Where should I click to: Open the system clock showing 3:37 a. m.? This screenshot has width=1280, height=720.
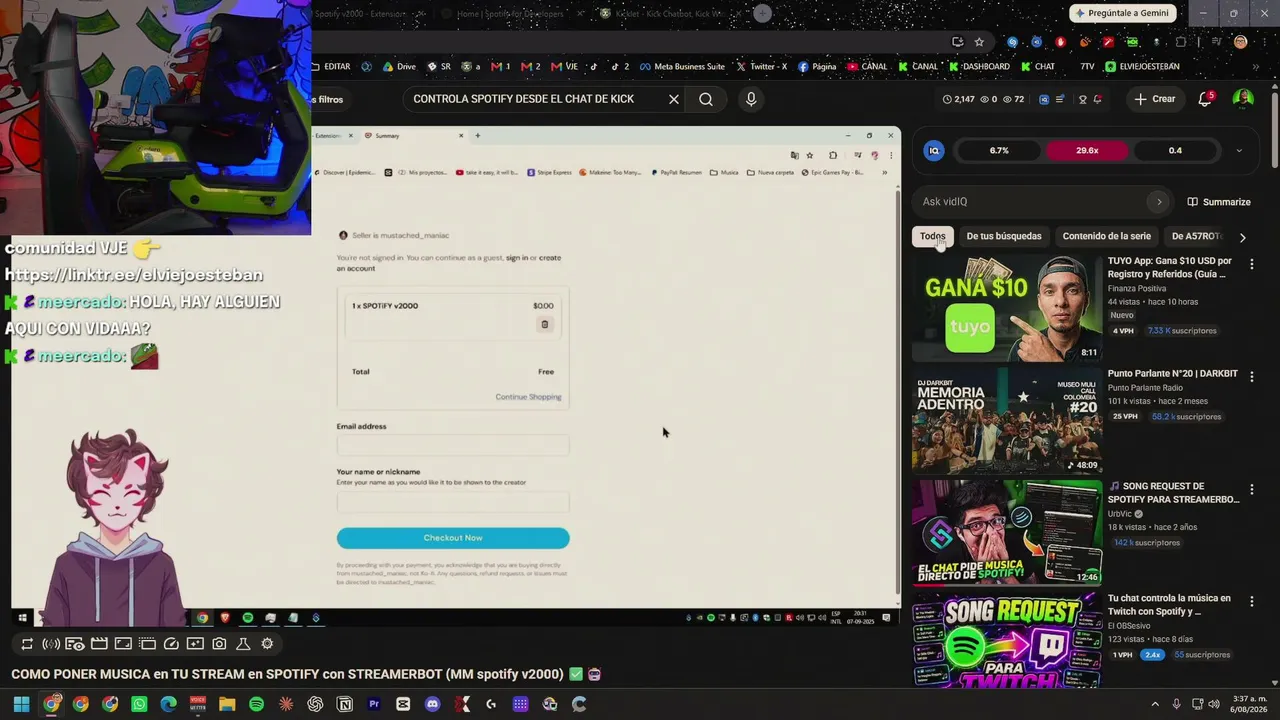click(x=1249, y=704)
